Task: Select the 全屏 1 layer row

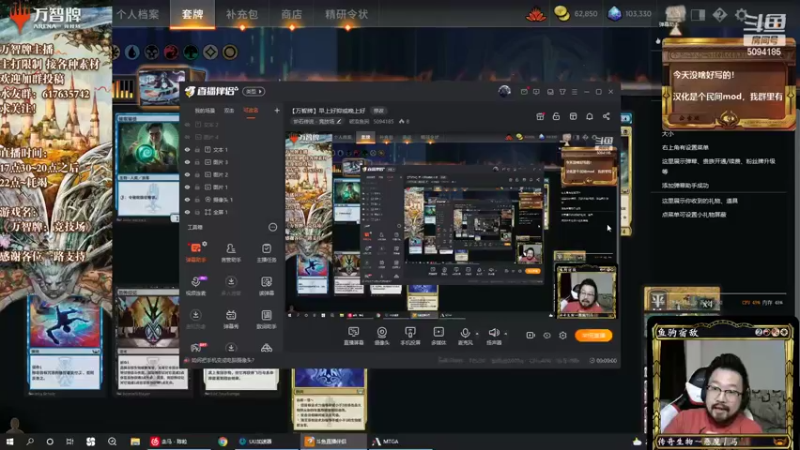Action: 232,212
